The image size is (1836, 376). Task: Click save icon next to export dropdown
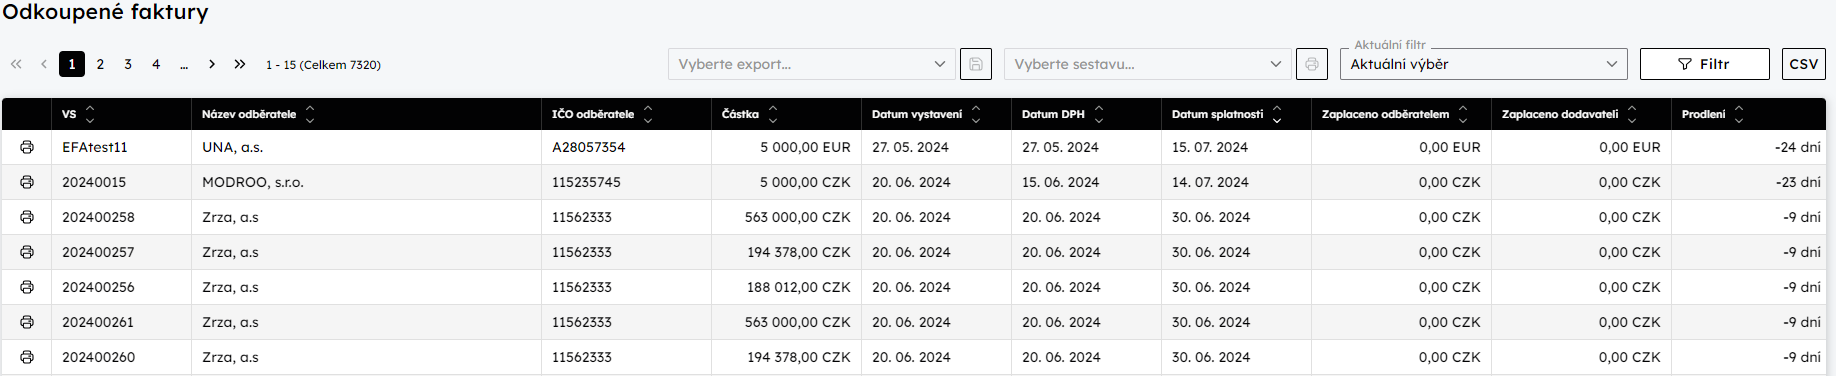(976, 64)
